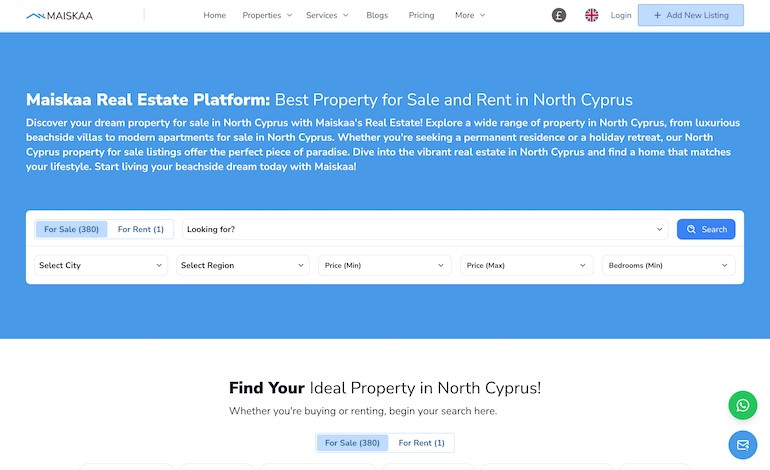Select lower For Sale (380) tab below heading
This screenshot has height=470, width=770.
pos(352,443)
